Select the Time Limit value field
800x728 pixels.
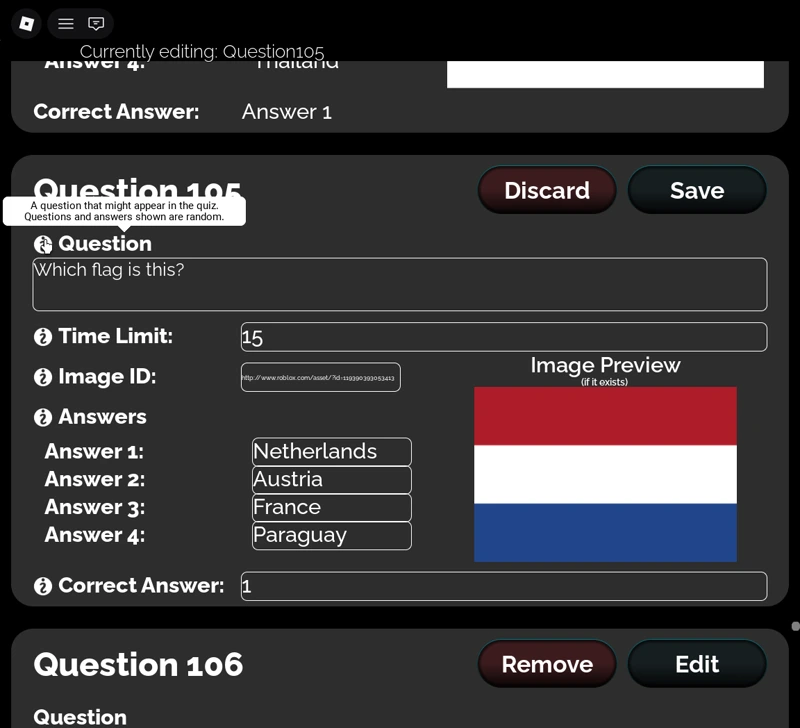503,337
